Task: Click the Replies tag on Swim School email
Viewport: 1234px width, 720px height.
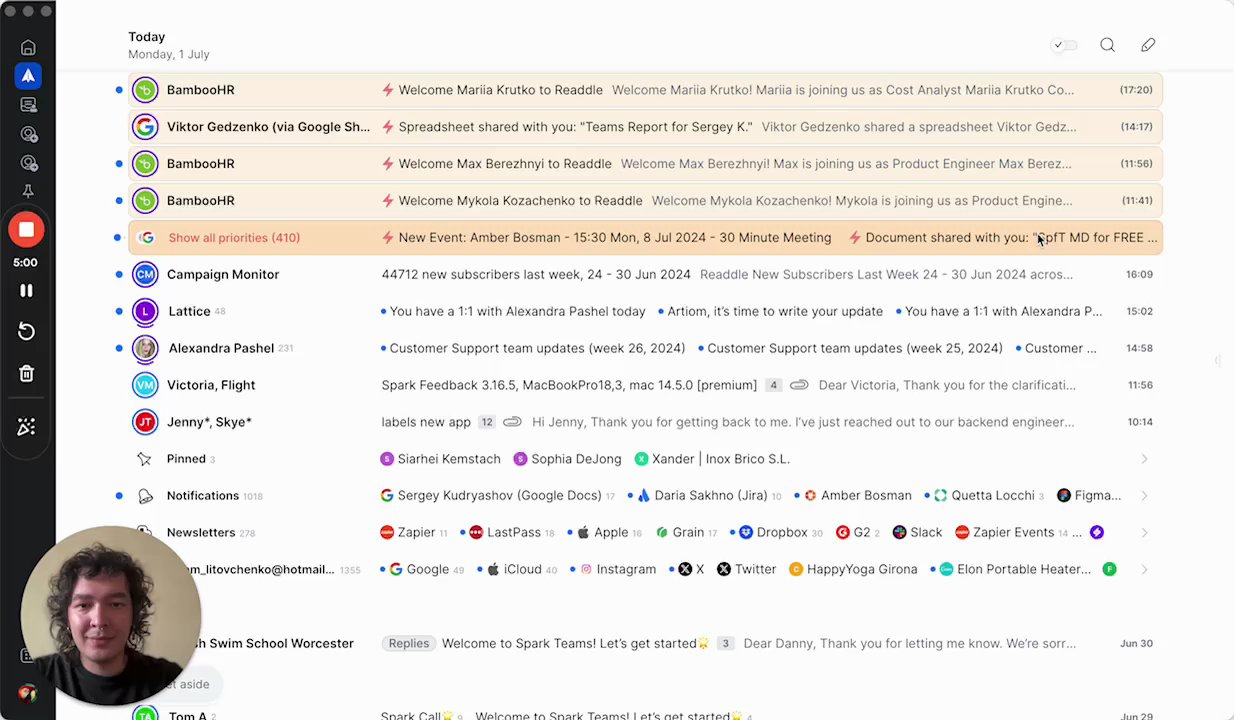Action: pos(408,643)
